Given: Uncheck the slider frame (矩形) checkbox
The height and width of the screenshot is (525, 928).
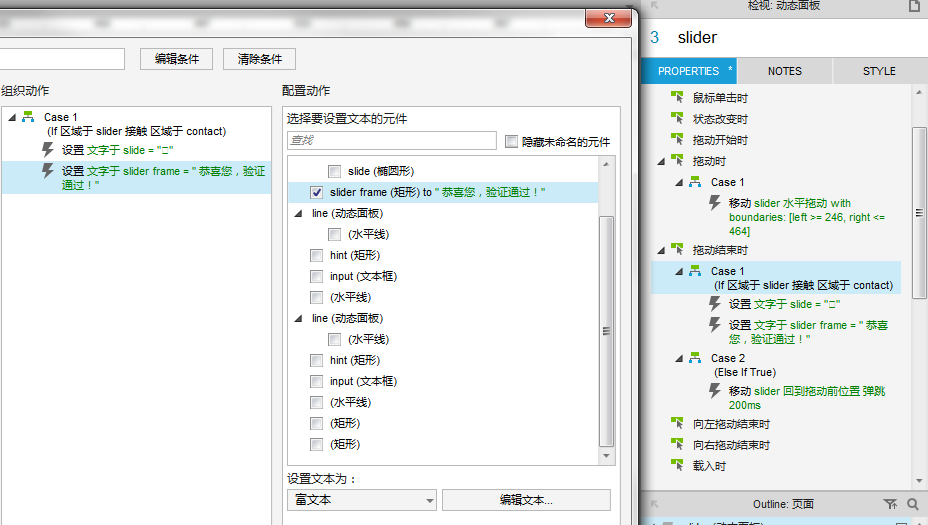Looking at the screenshot, I should pos(317,192).
